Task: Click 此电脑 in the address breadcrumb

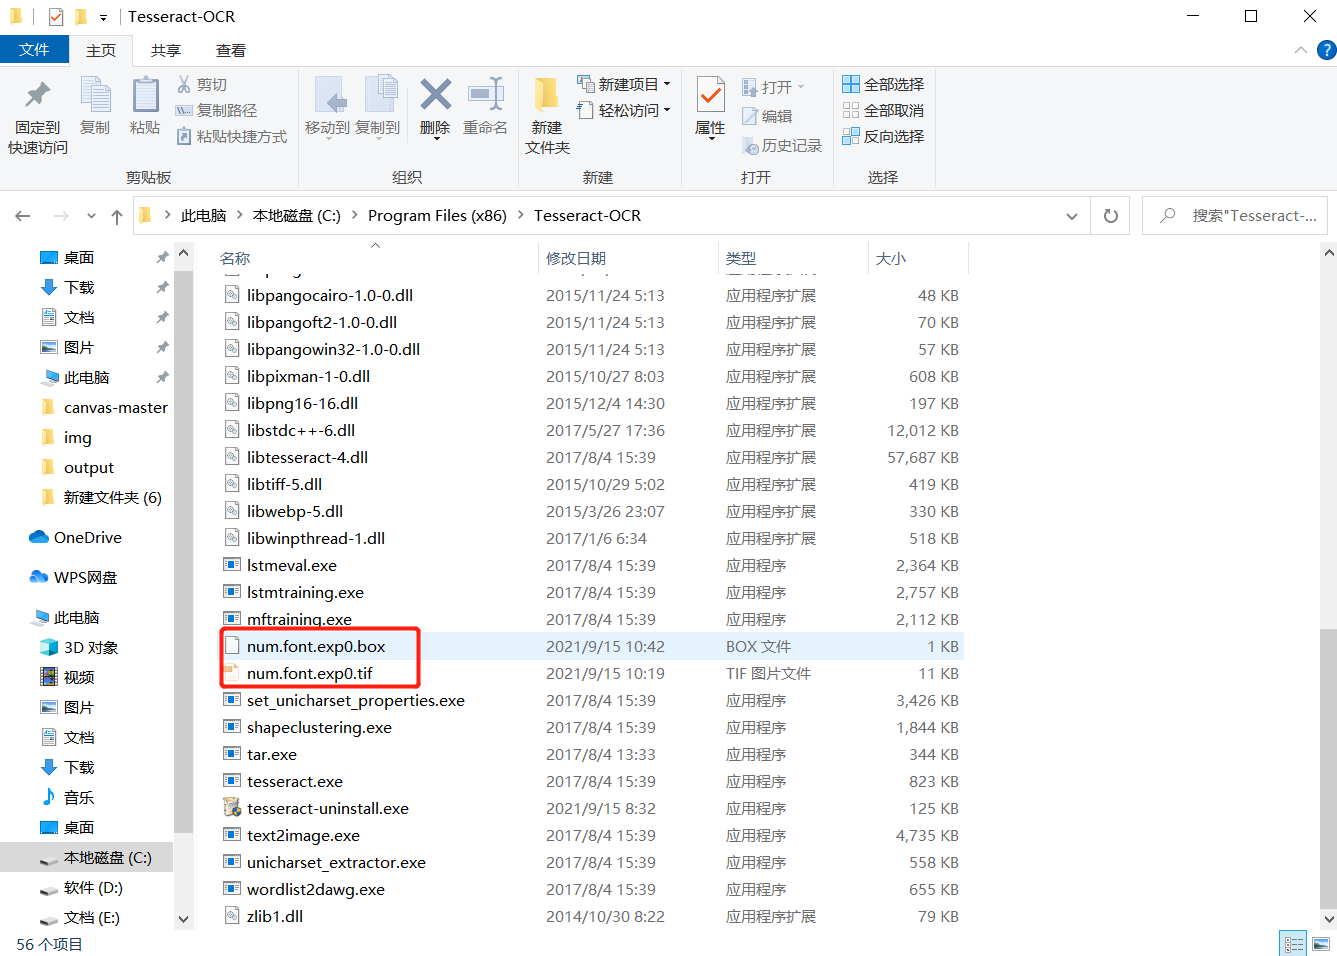Action: 203,215
